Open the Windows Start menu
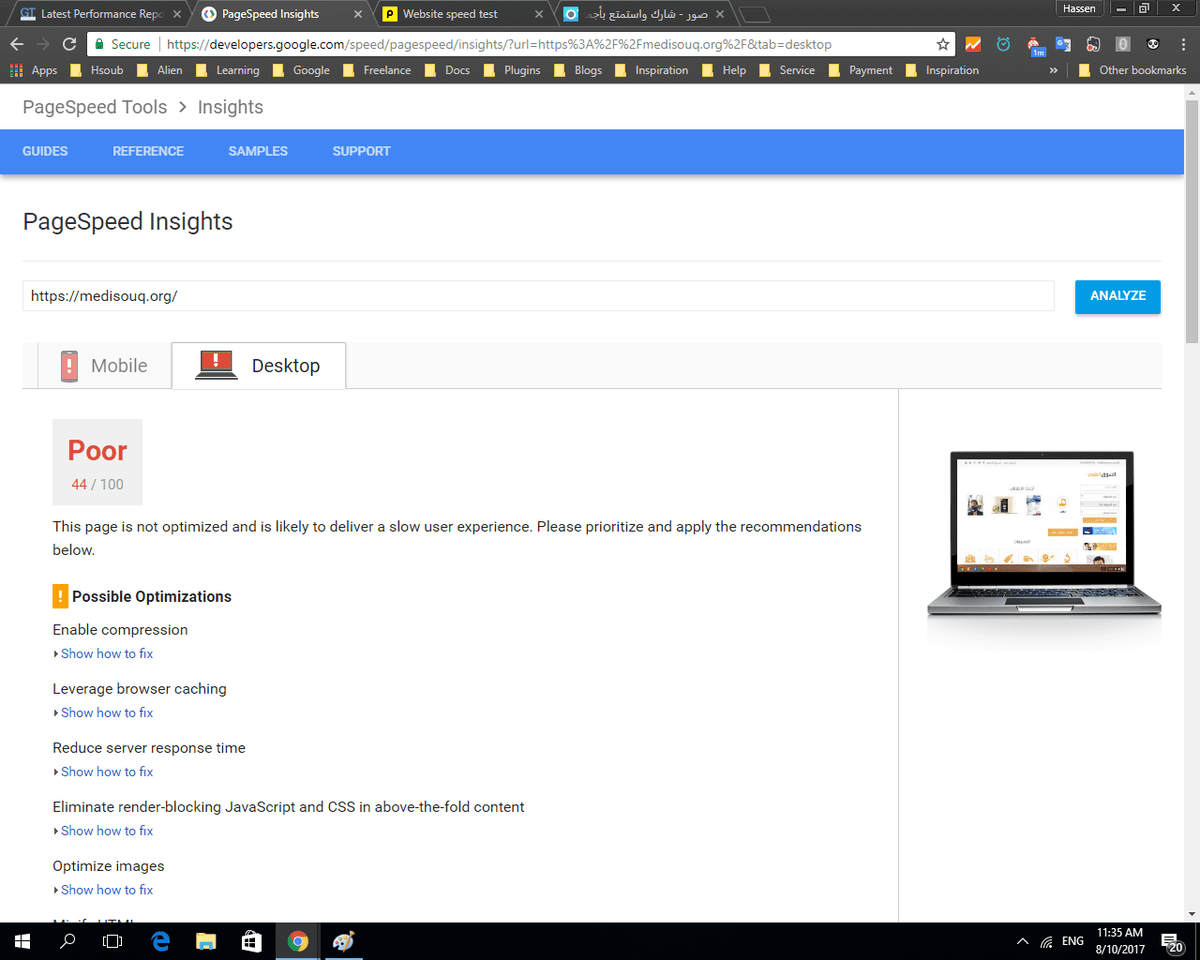The image size is (1200, 960). [x=22, y=941]
